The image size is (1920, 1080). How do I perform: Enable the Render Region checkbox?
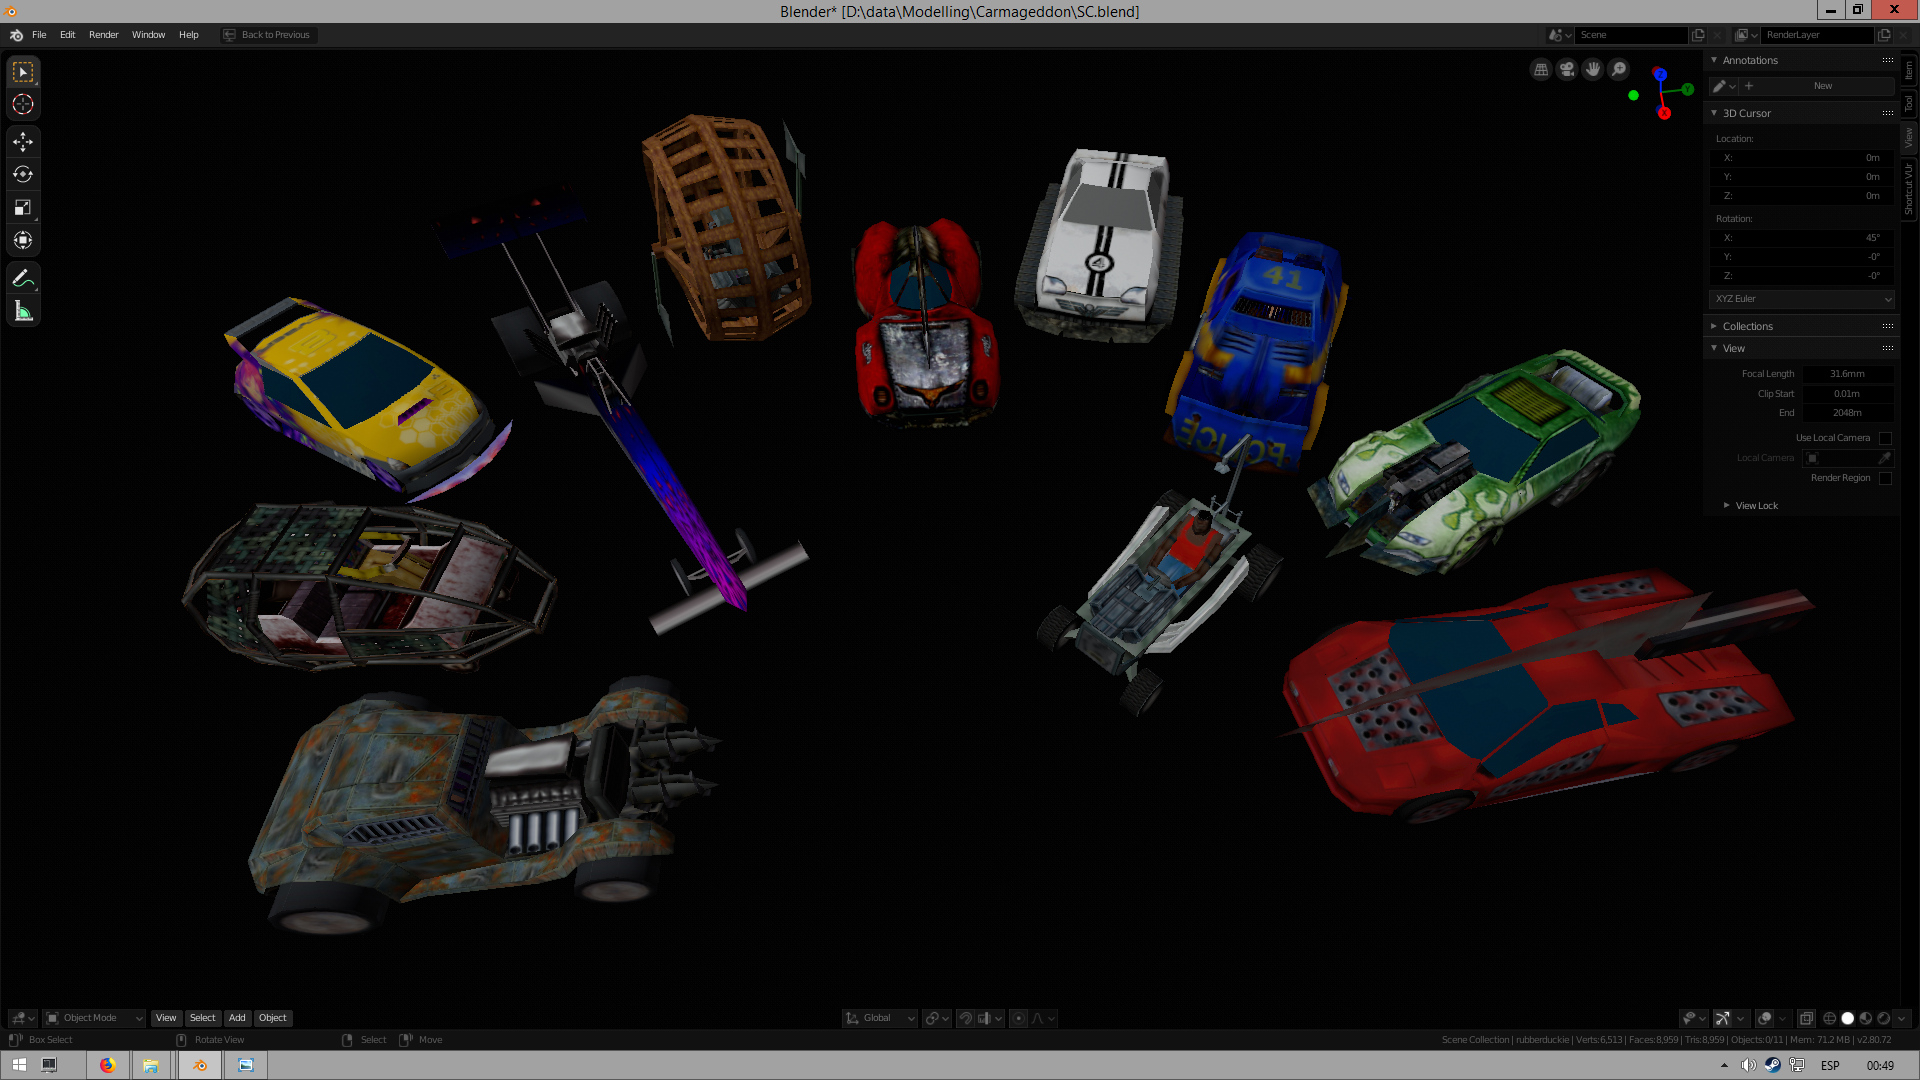[1885, 478]
